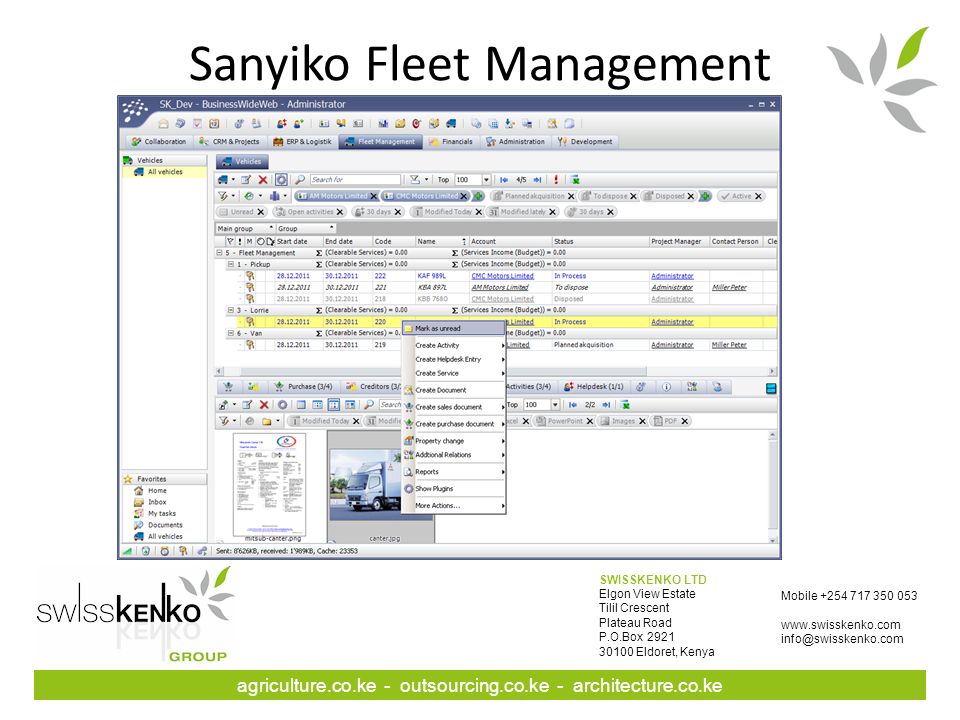
Task: Toggle the Modified Today chip in the vehicles filter
Action: coord(448,212)
